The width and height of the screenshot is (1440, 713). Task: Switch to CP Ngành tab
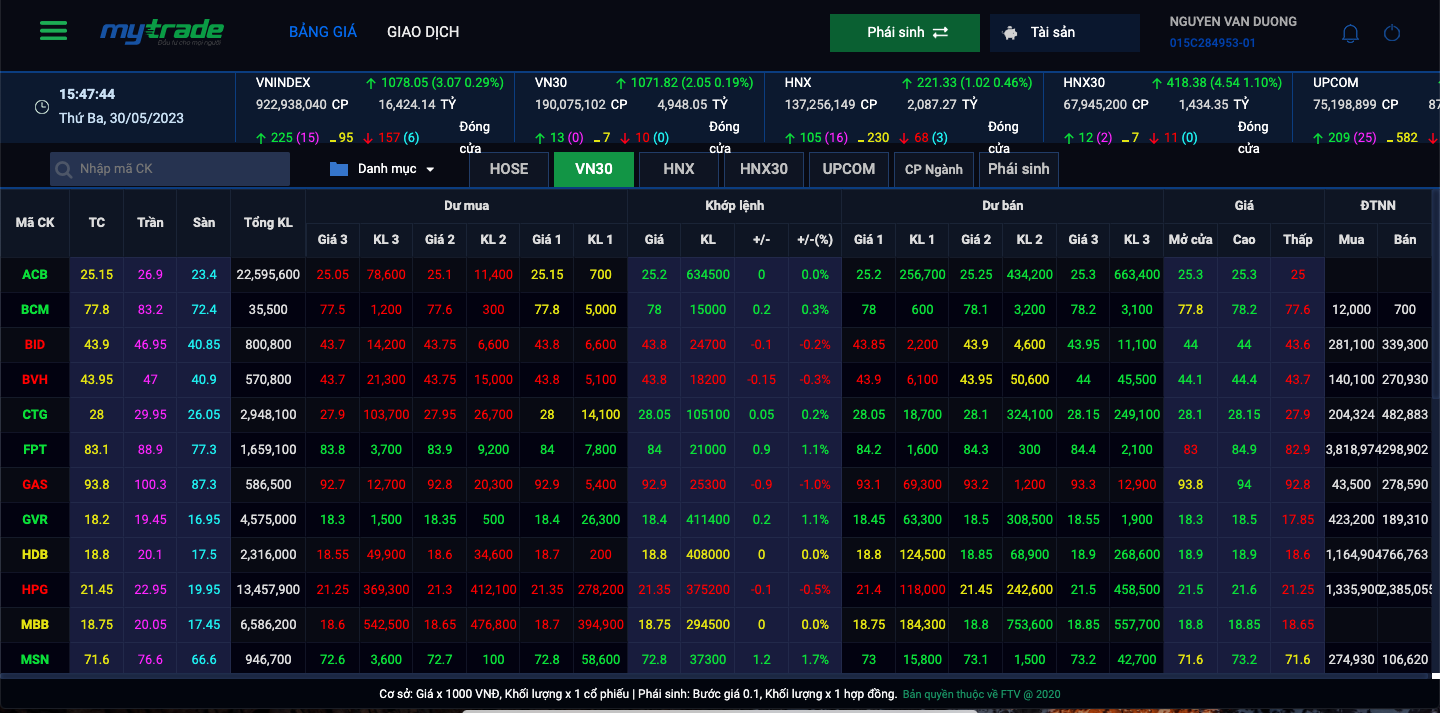pyautogui.click(x=933, y=169)
